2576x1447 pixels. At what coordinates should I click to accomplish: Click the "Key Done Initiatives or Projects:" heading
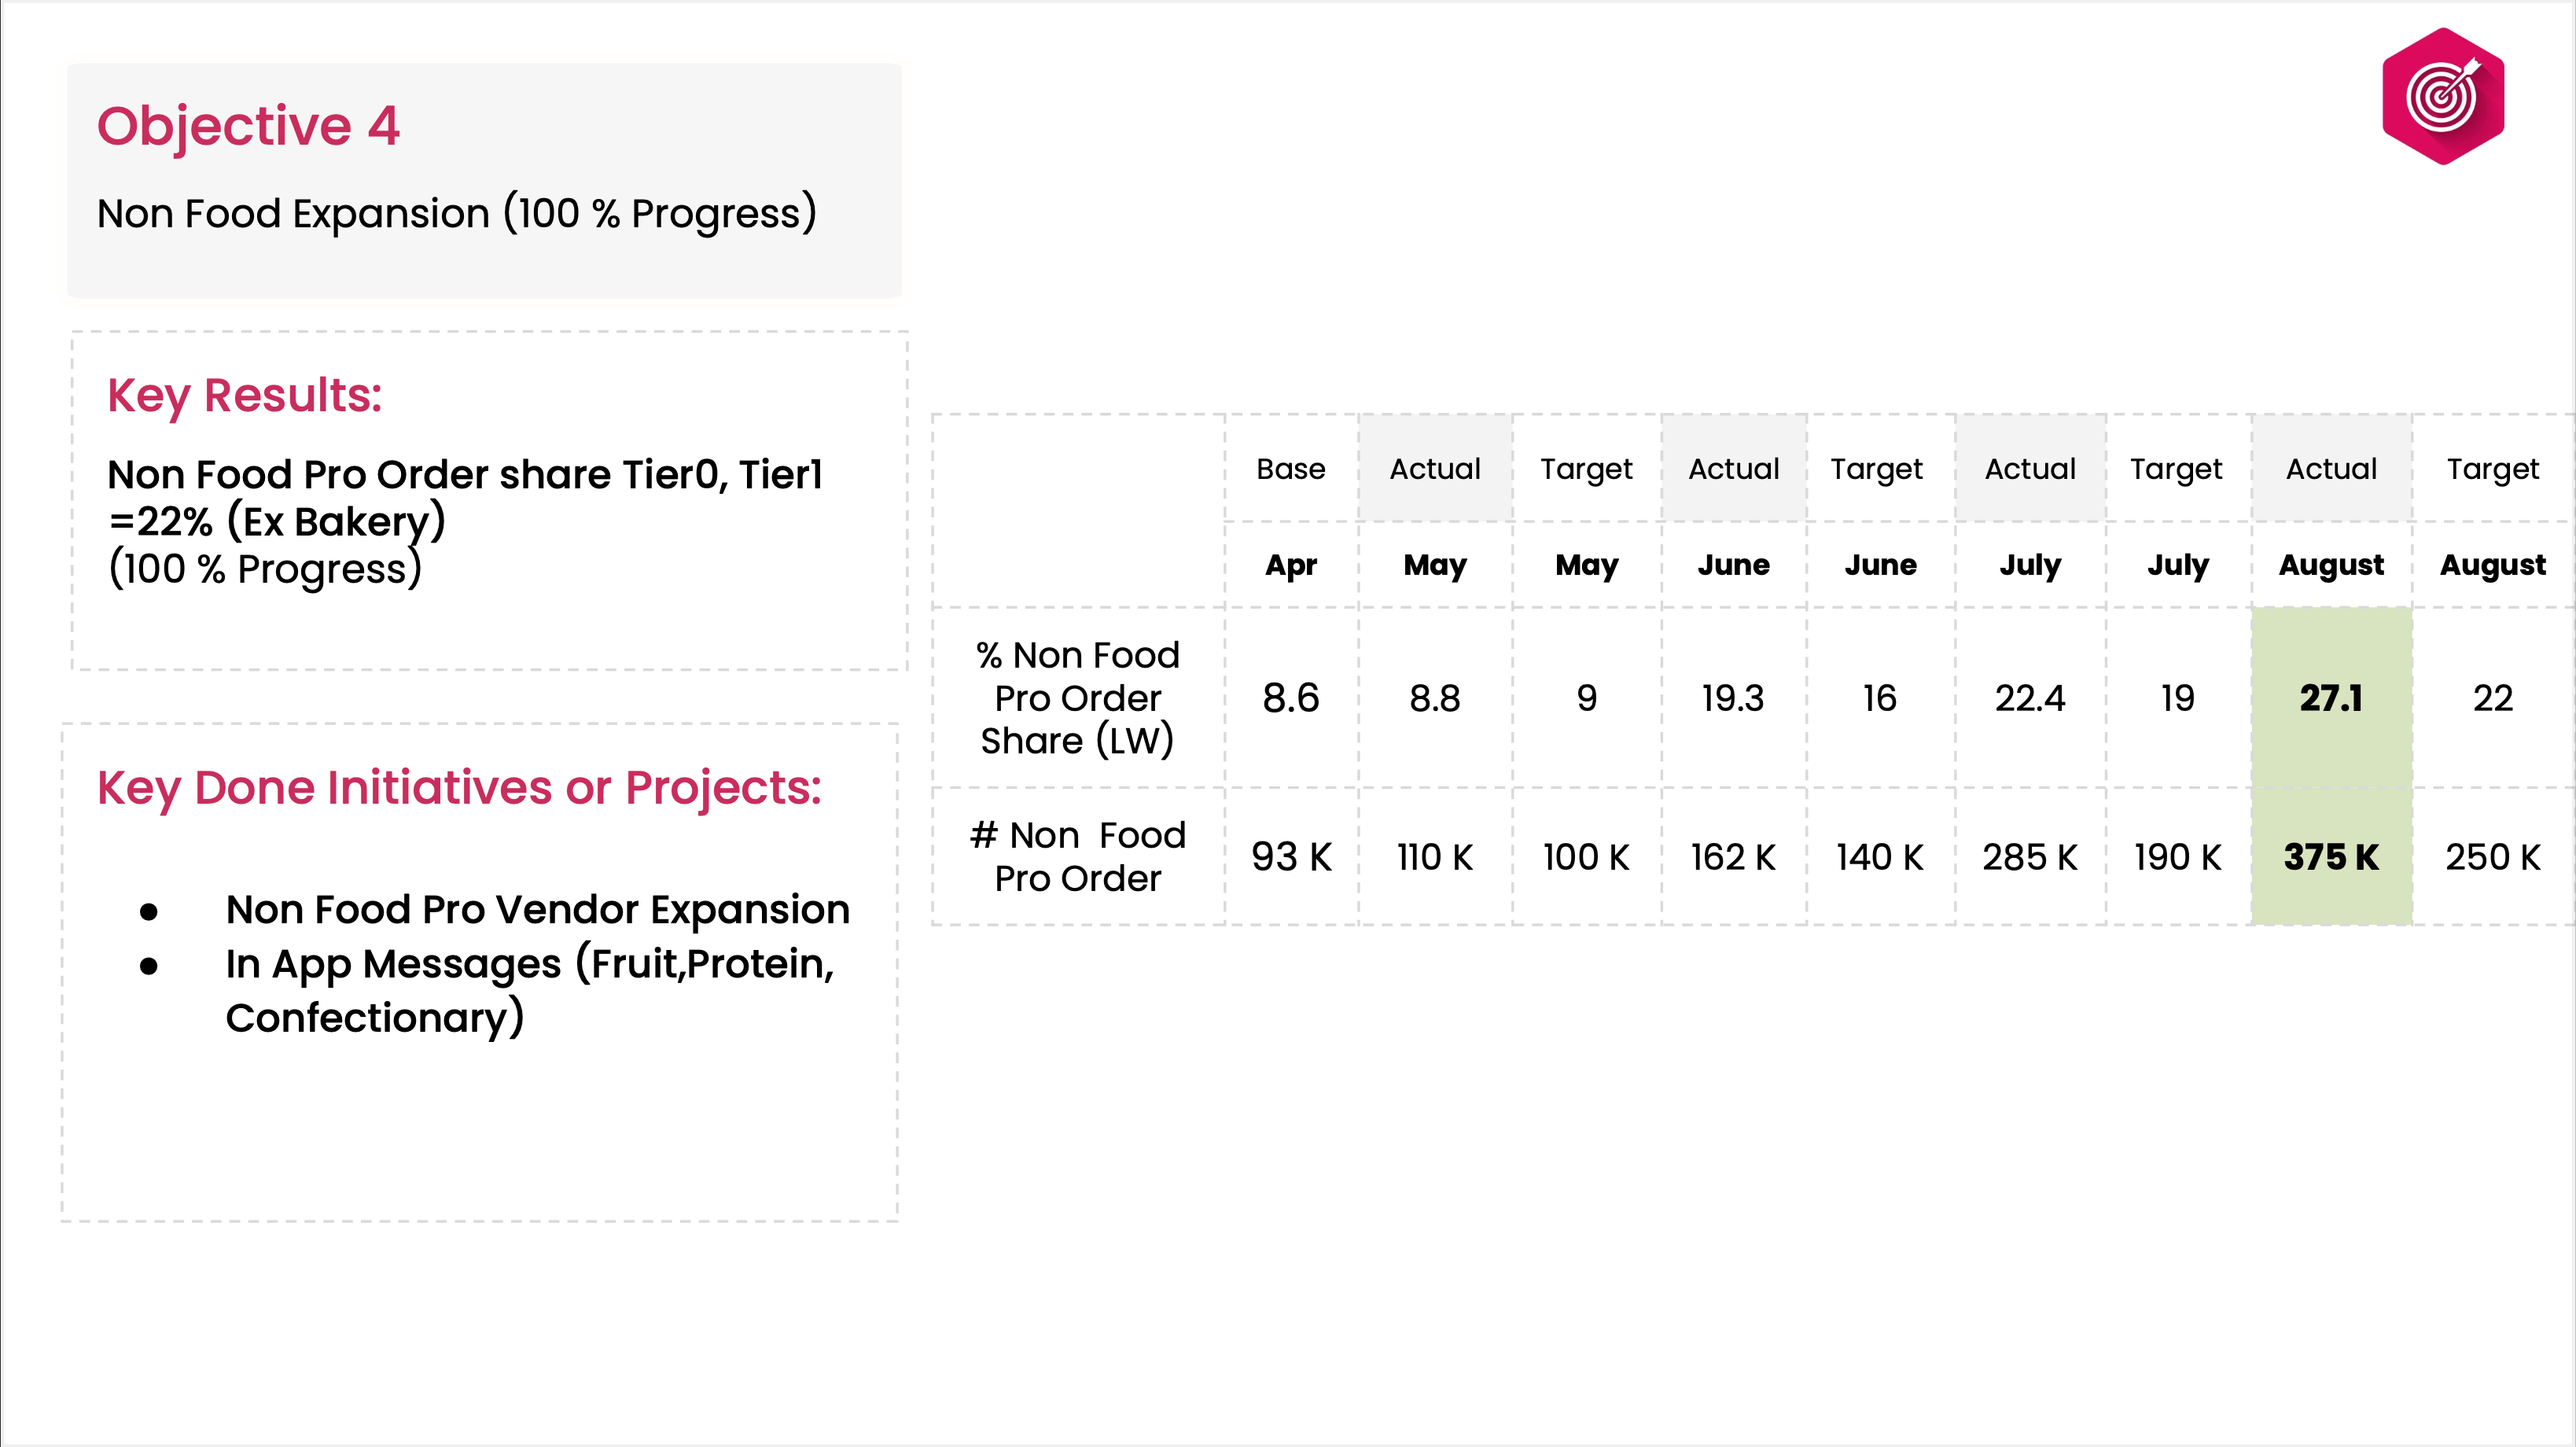[459, 788]
